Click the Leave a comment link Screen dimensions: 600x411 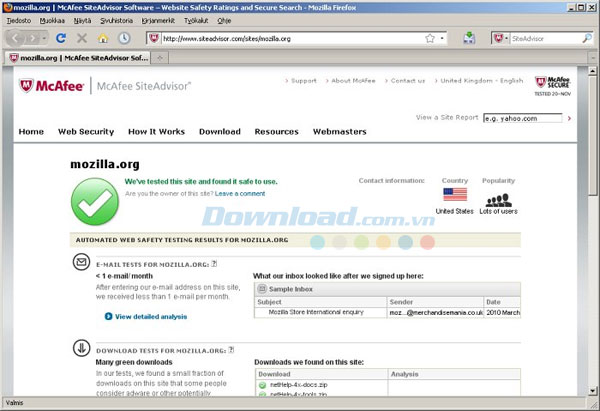pos(240,194)
